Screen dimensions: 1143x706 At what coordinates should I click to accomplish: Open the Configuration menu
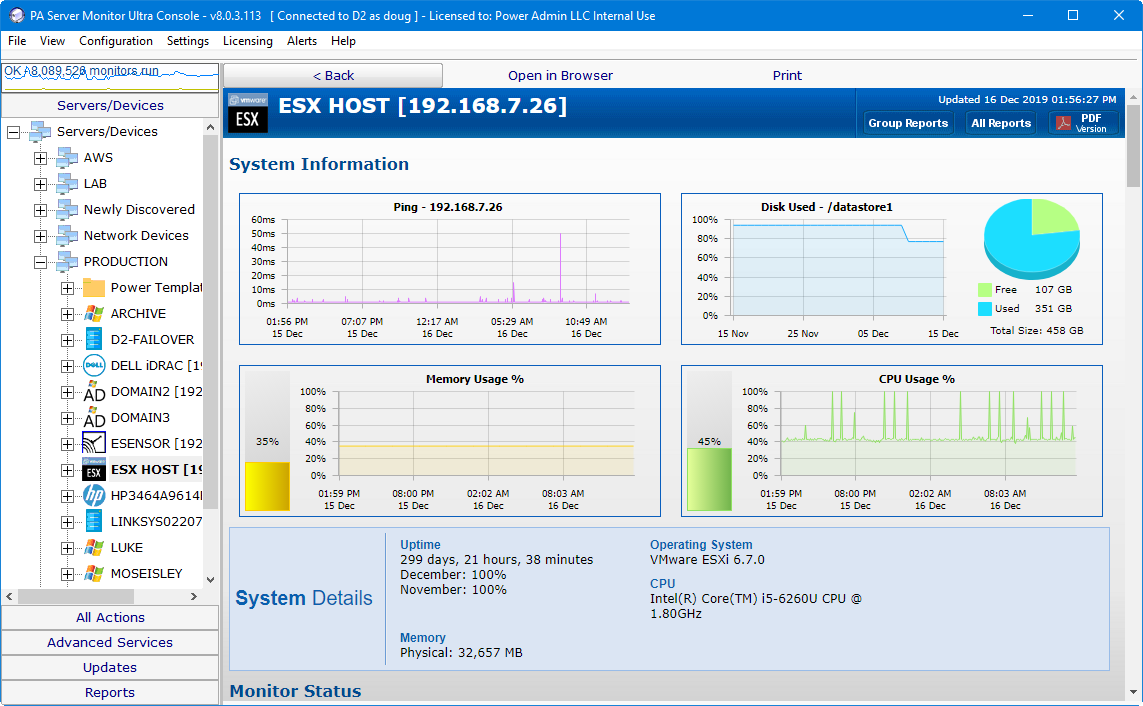point(116,41)
